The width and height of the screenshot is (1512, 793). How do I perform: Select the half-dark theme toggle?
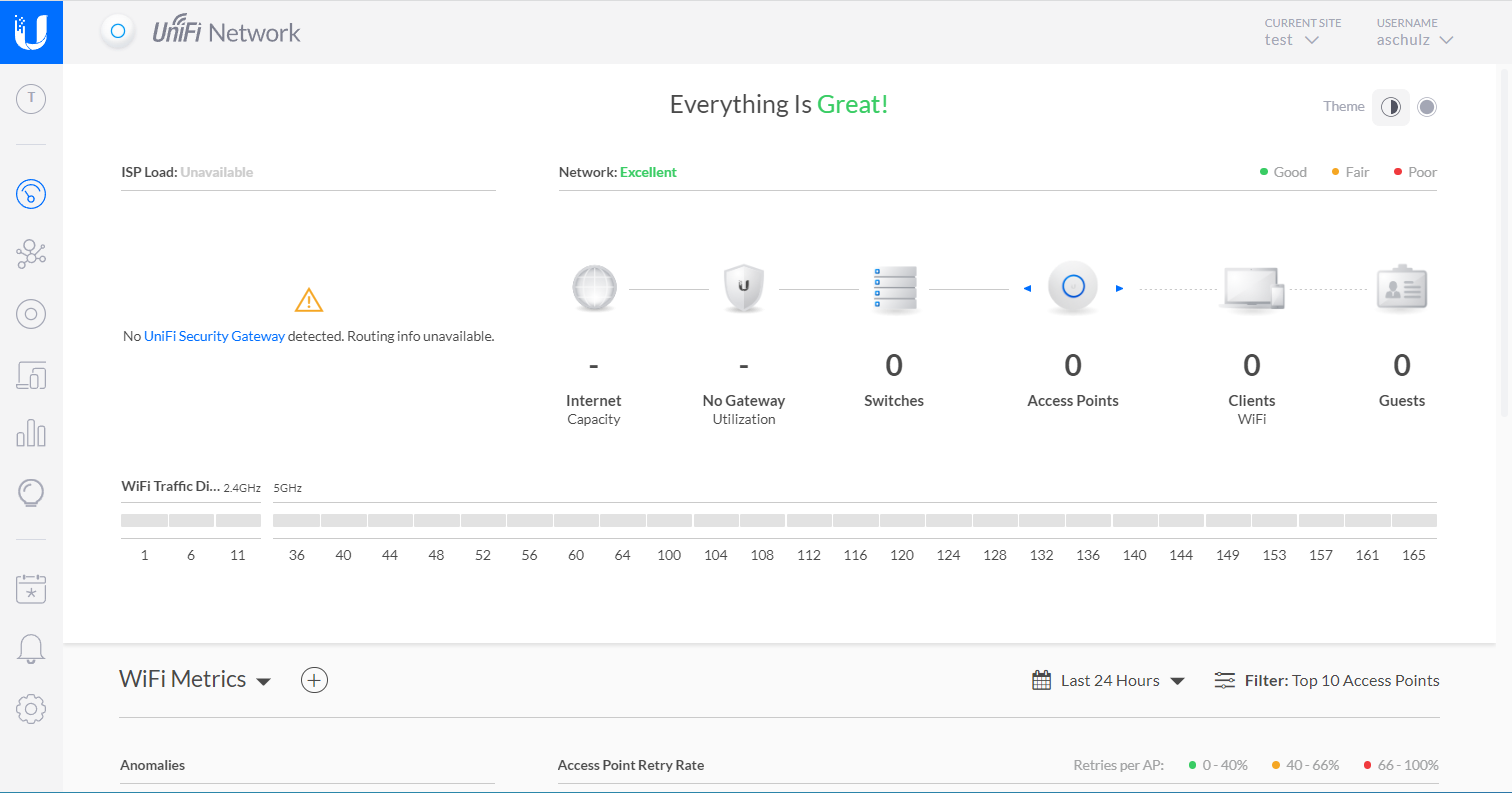coord(1391,107)
